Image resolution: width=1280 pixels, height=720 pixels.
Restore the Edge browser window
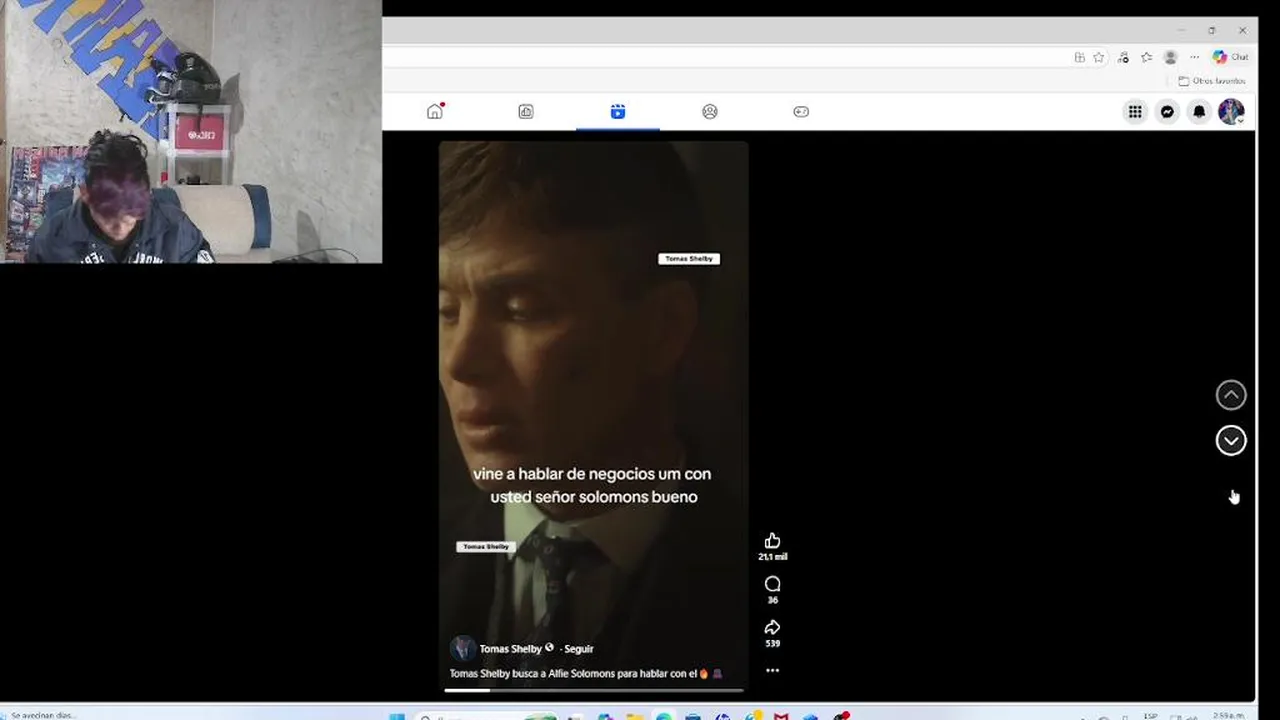click(x=1211, y=30)
